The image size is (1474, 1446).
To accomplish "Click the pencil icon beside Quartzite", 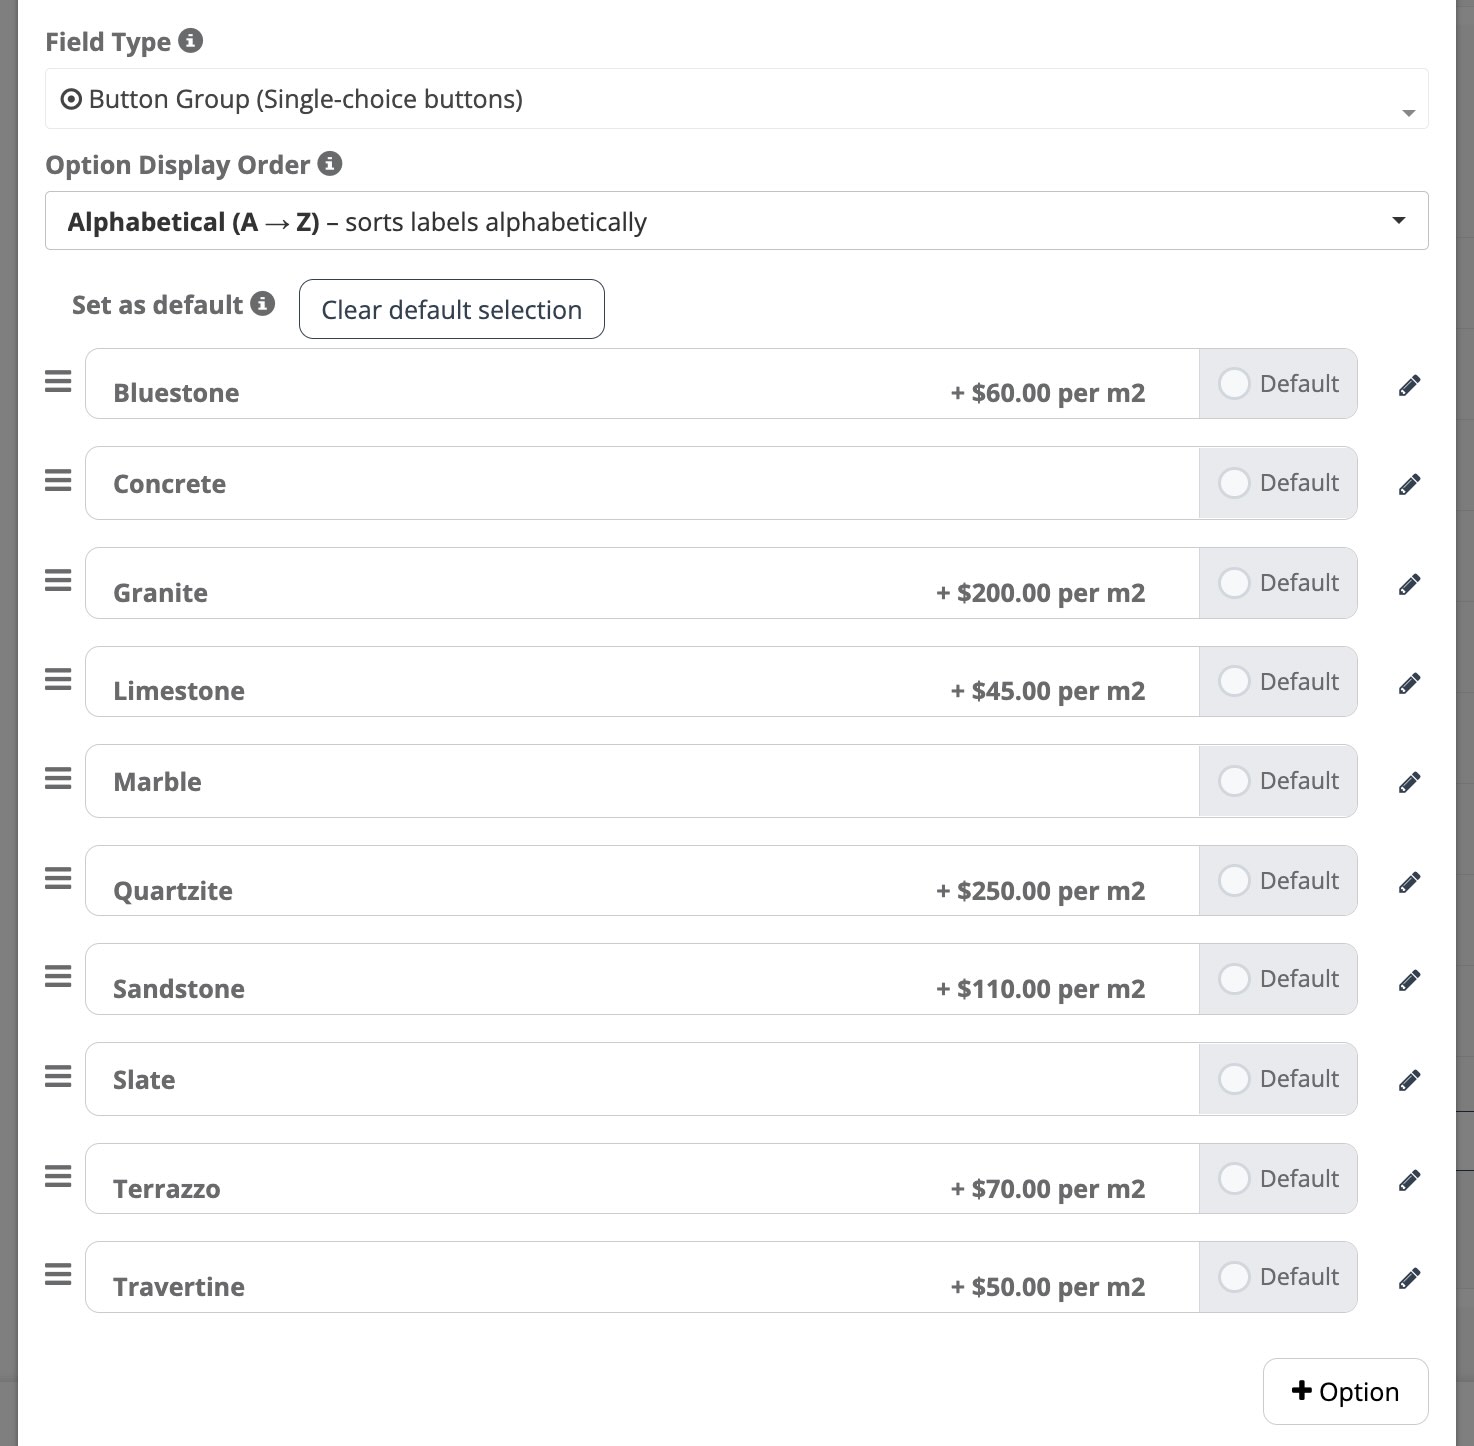I will (1409, 882).
